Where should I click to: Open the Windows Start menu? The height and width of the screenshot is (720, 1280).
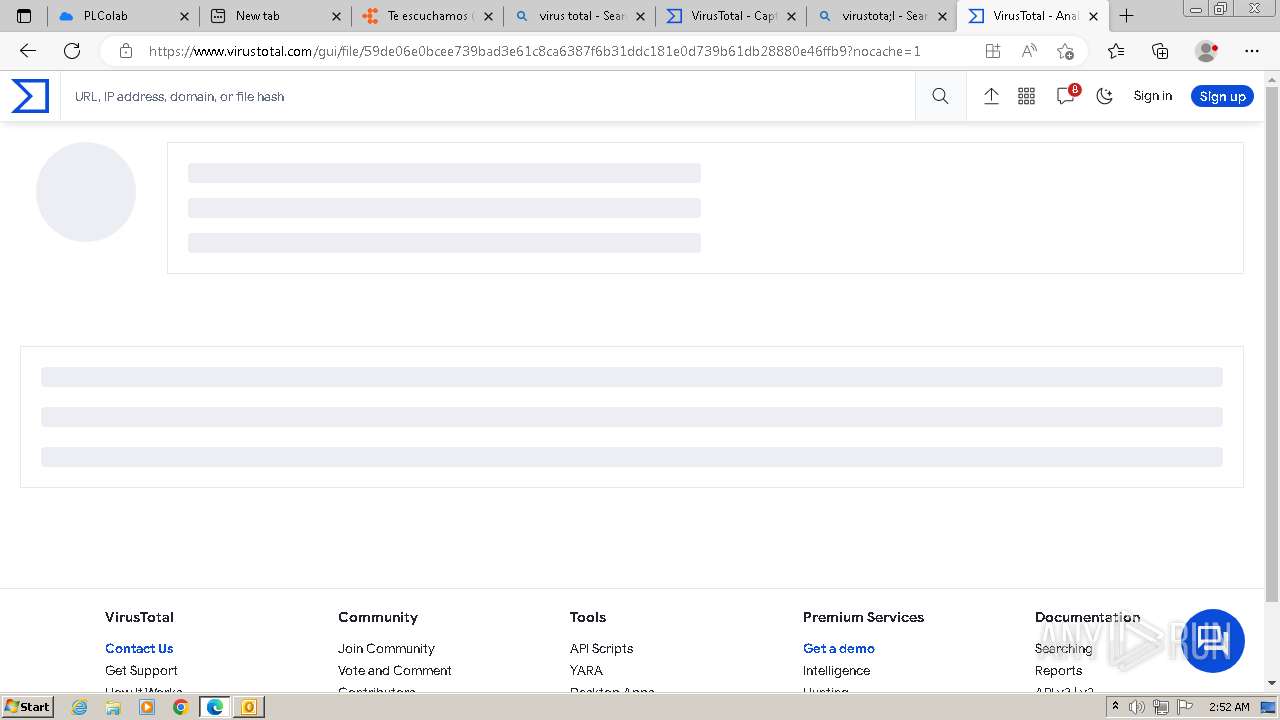pyautogui.click(x=27, y=706)
